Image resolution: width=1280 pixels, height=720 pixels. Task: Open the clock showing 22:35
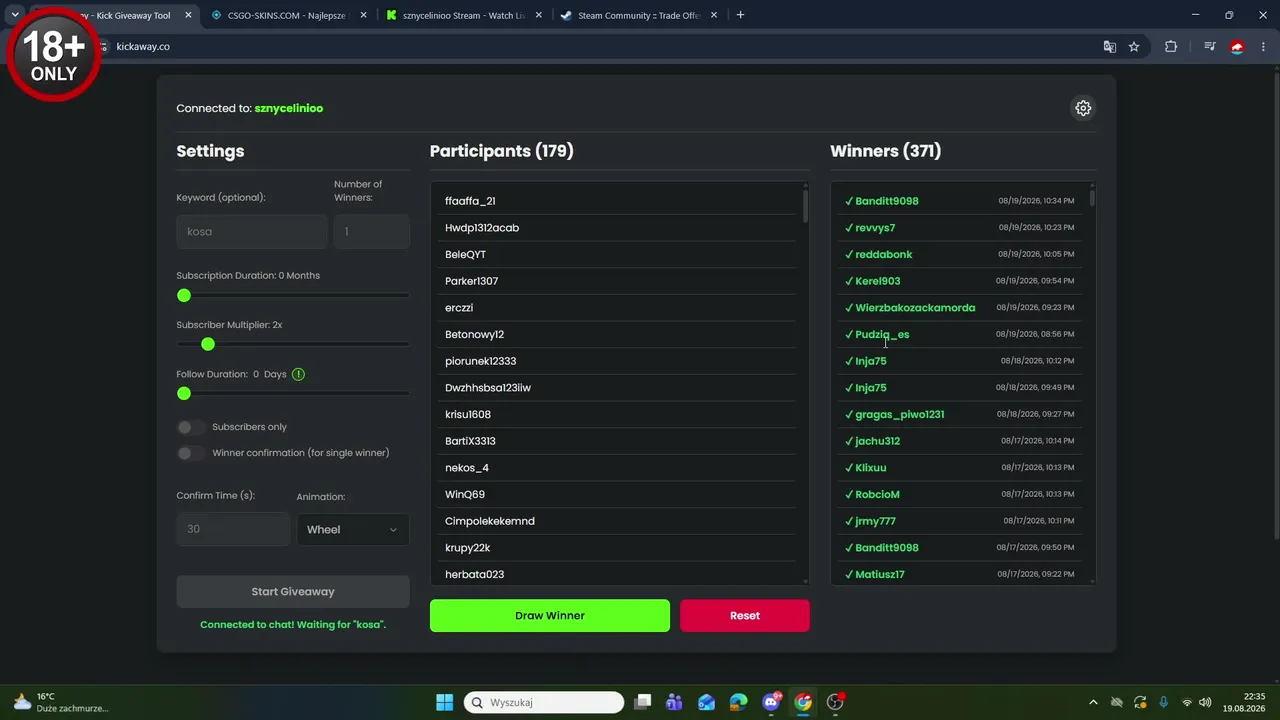(1243, 702)
